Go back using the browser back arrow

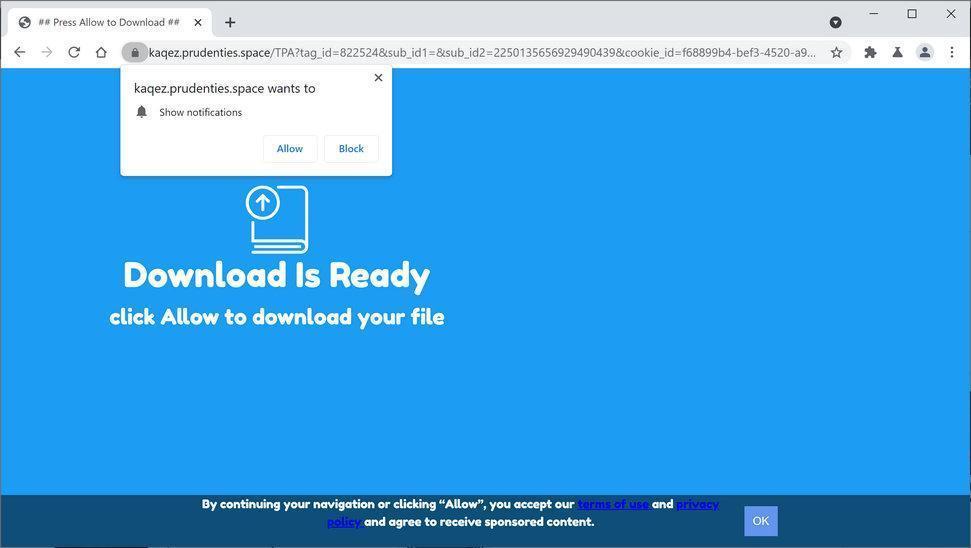tap(20, 53)
